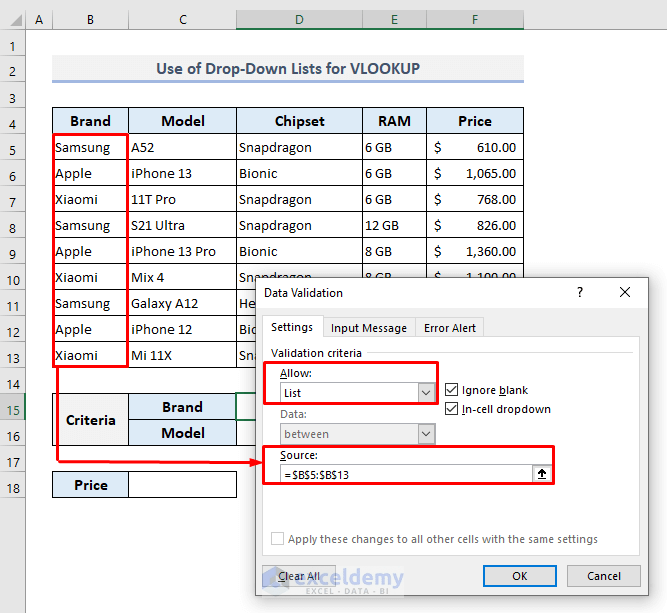Image resolution: width=667 pixels, height=613 pixels.
Task: Select column B header
Action: (x=90, y=20)
